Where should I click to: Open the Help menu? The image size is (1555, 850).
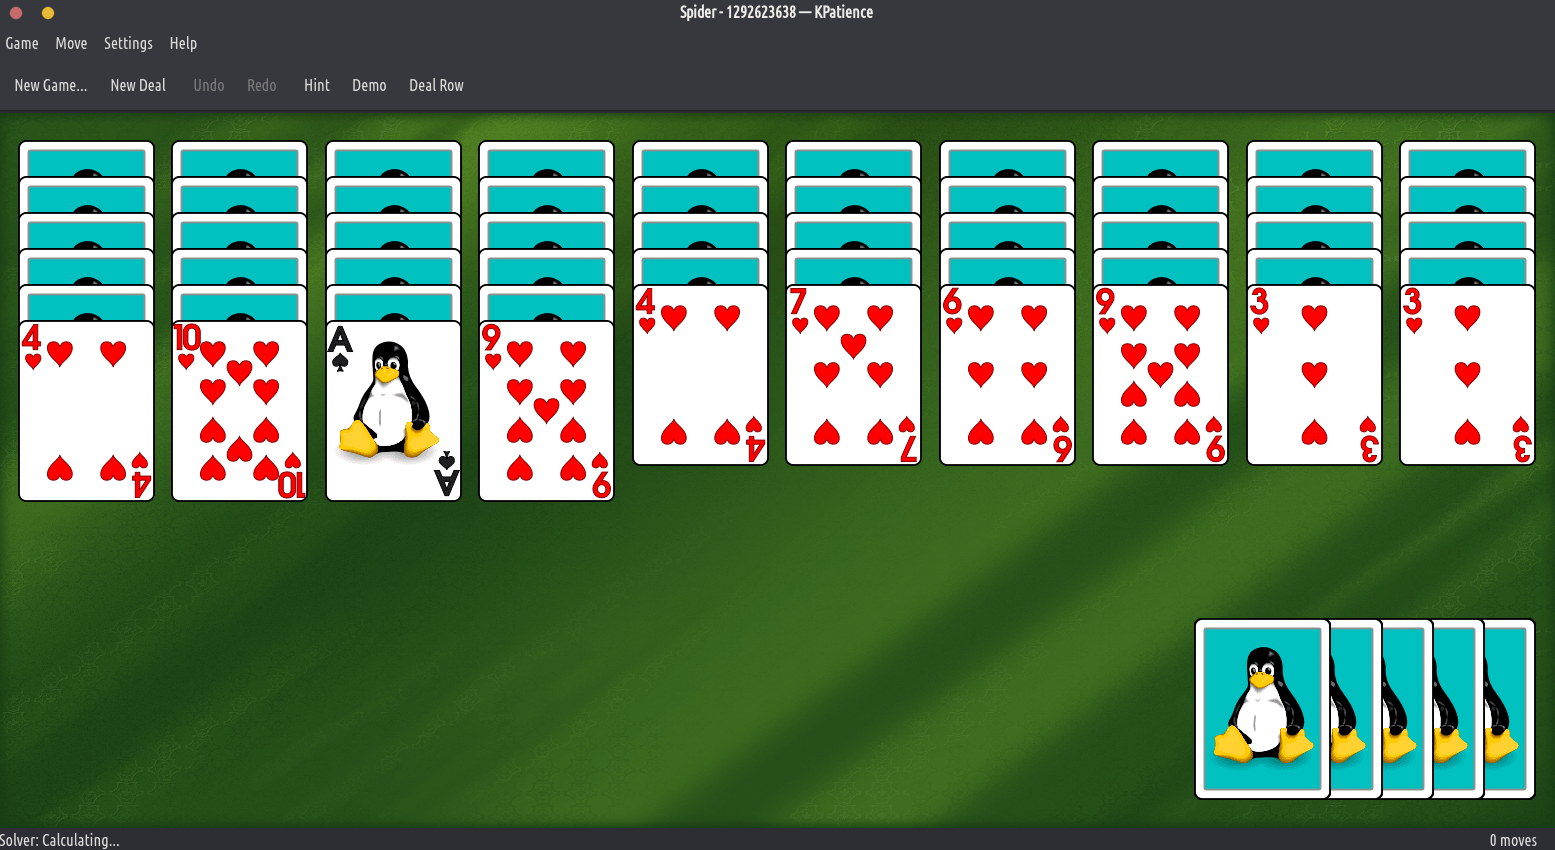click(183, 43)
